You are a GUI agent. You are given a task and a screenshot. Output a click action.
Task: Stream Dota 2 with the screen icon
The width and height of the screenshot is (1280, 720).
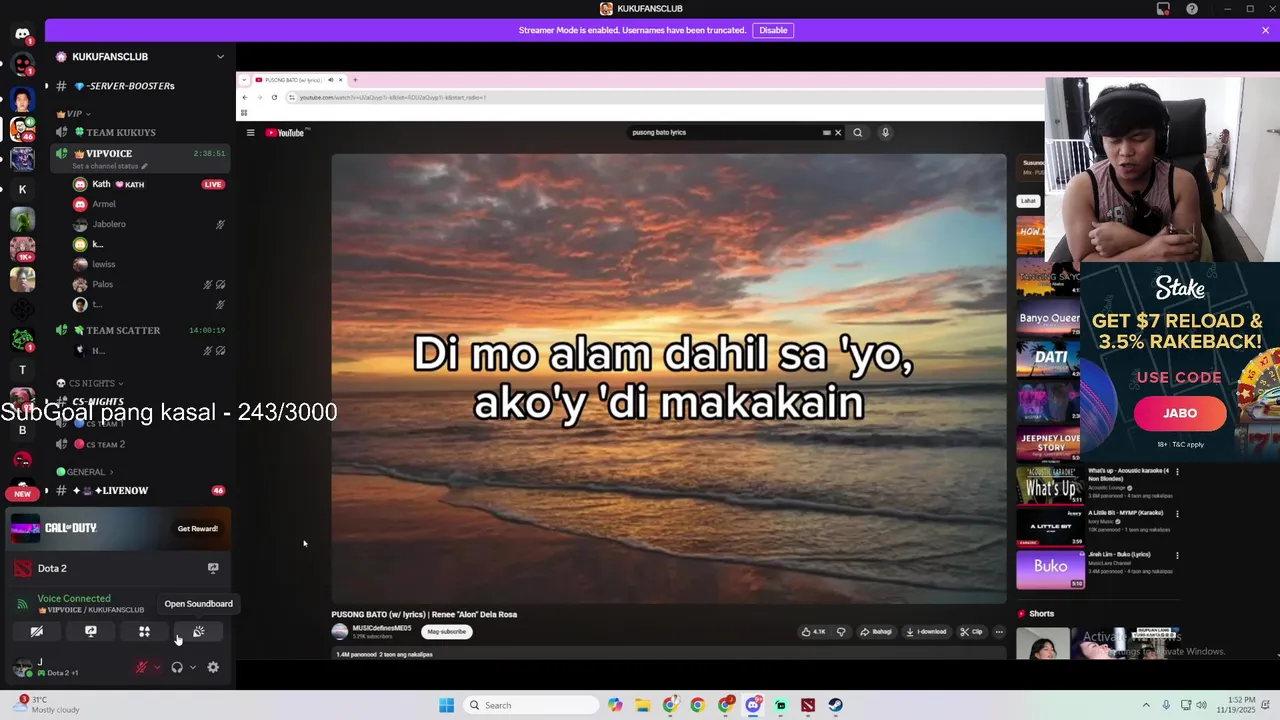(213, 568)
